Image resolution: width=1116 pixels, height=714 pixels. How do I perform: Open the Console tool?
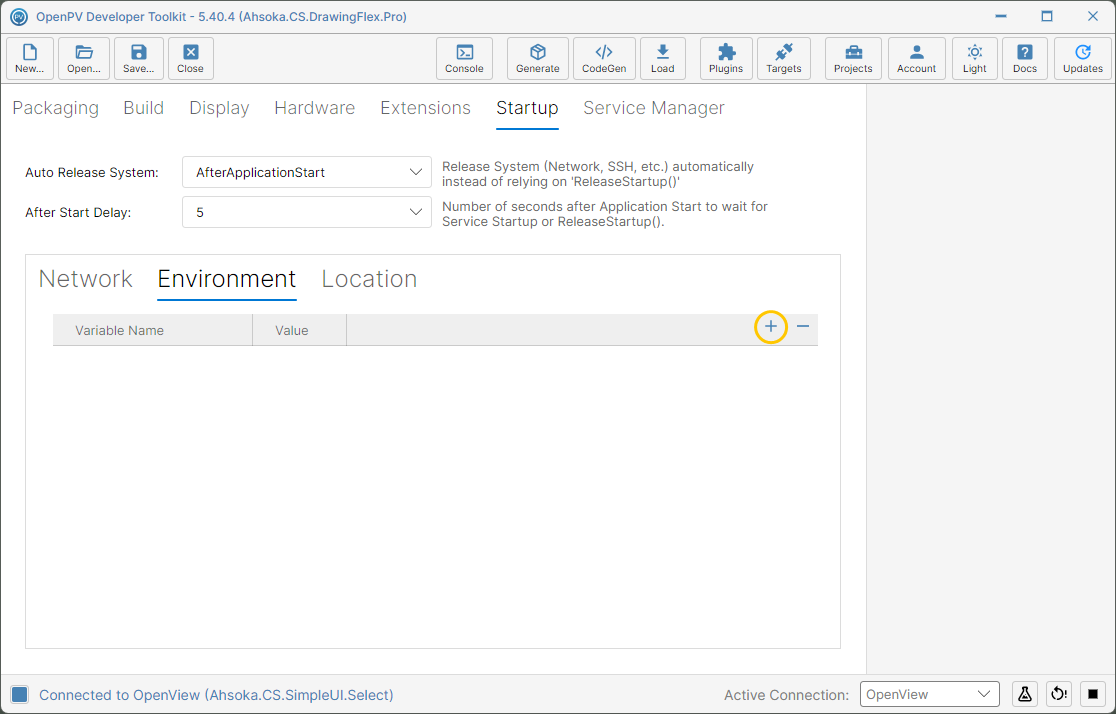[464, 58]
